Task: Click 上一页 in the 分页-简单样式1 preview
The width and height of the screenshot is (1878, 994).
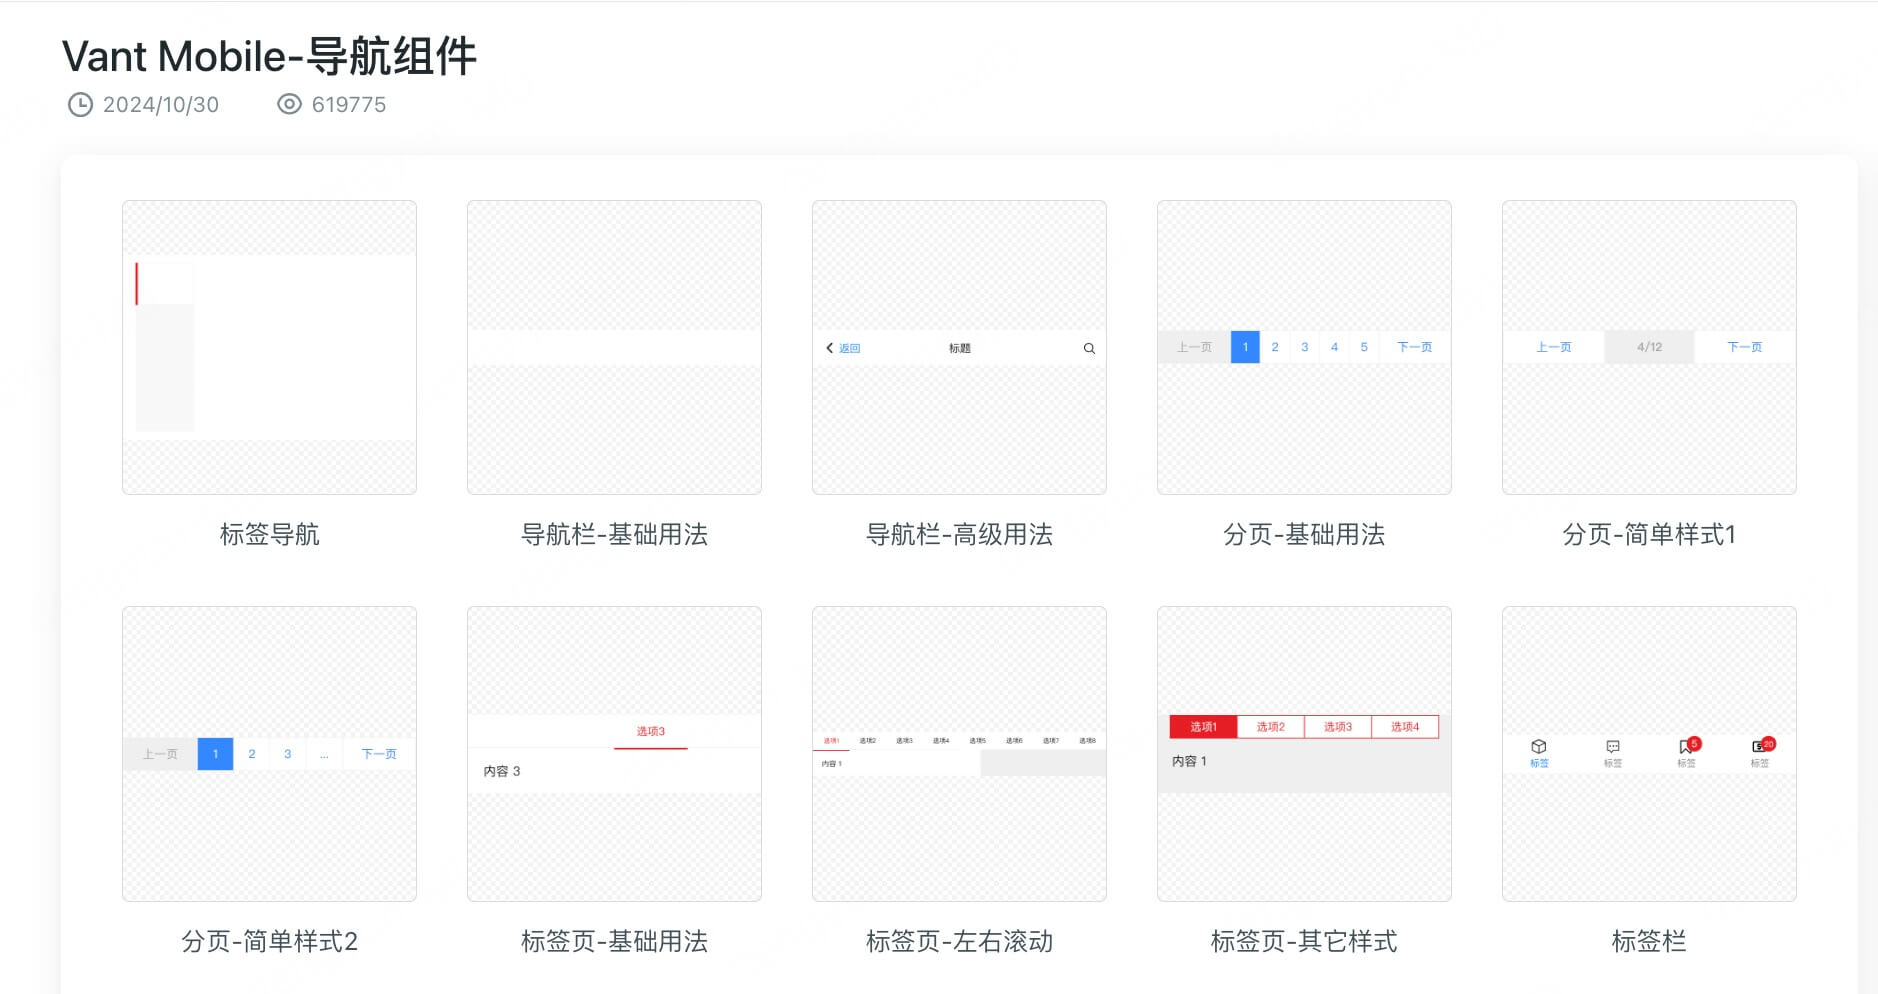Action: coord(1554,347)
